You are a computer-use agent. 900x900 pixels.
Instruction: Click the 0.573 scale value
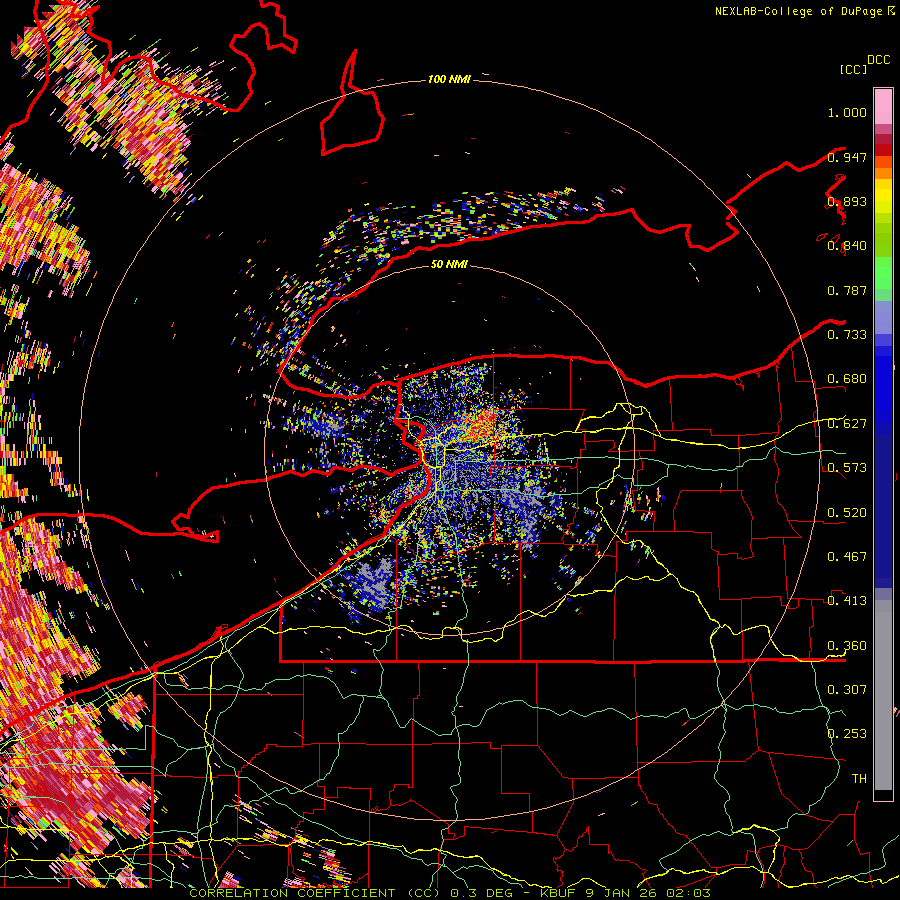click(x=847, y=468)
